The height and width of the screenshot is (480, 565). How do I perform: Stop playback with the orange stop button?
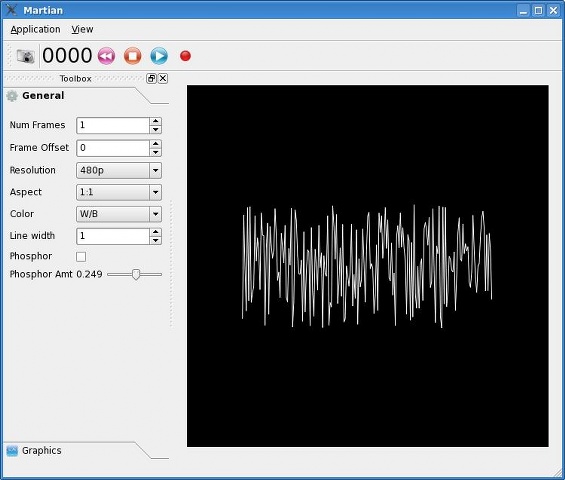coord(133,56)
